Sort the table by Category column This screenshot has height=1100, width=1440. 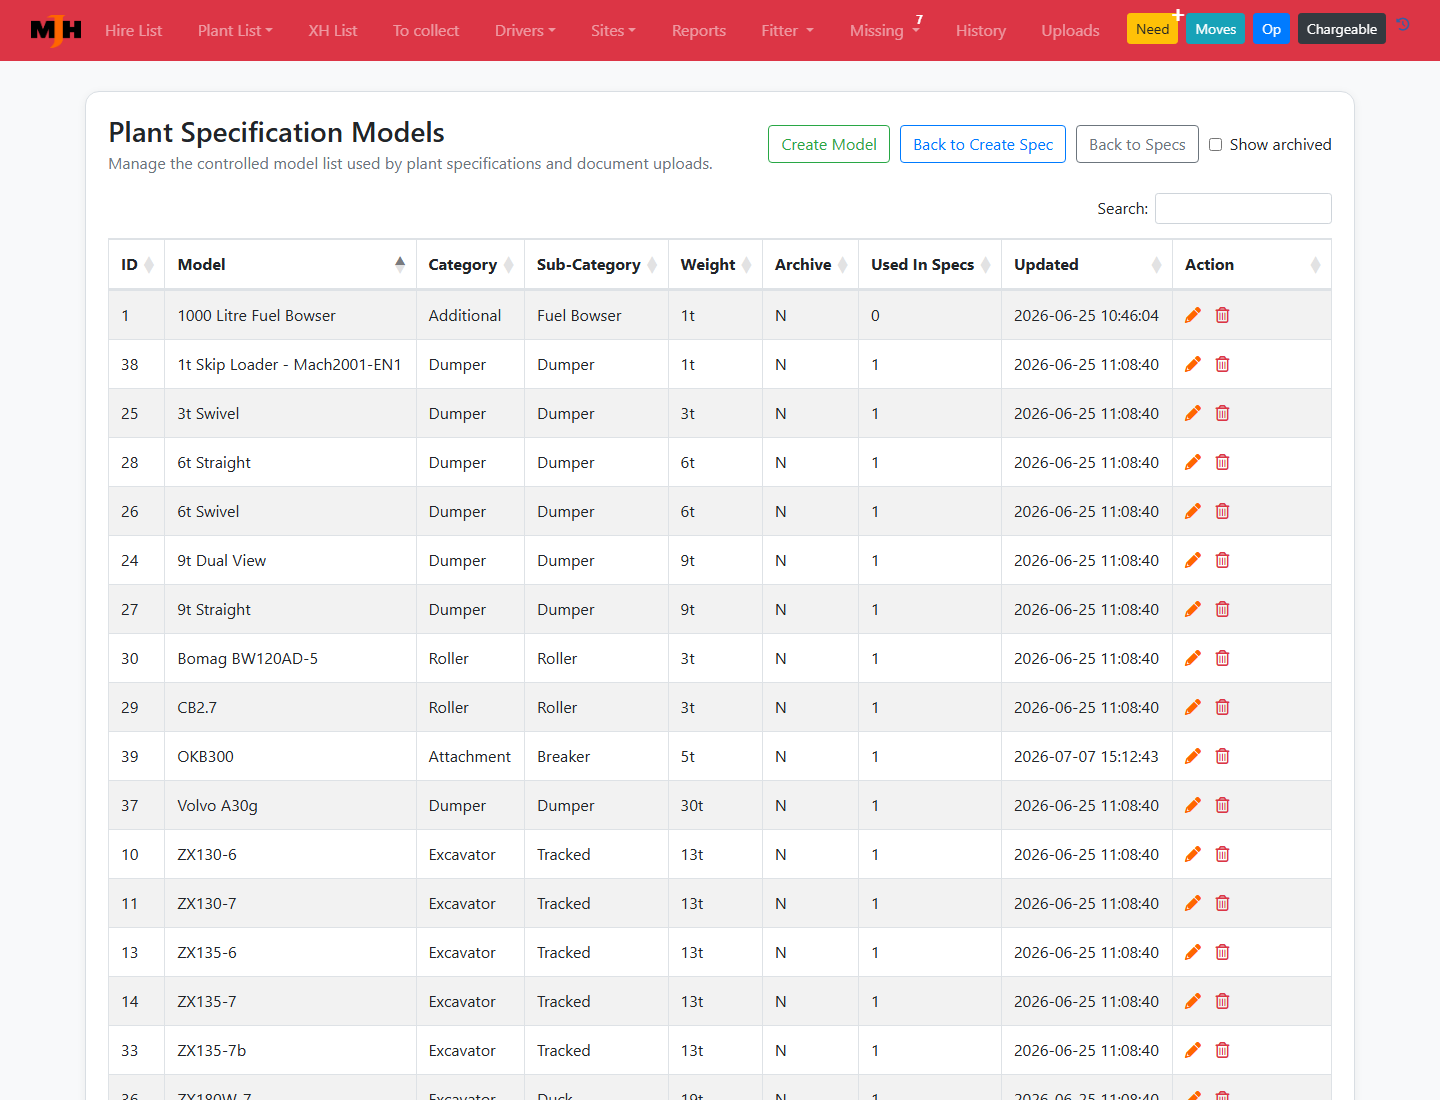[x=470, y=265]
